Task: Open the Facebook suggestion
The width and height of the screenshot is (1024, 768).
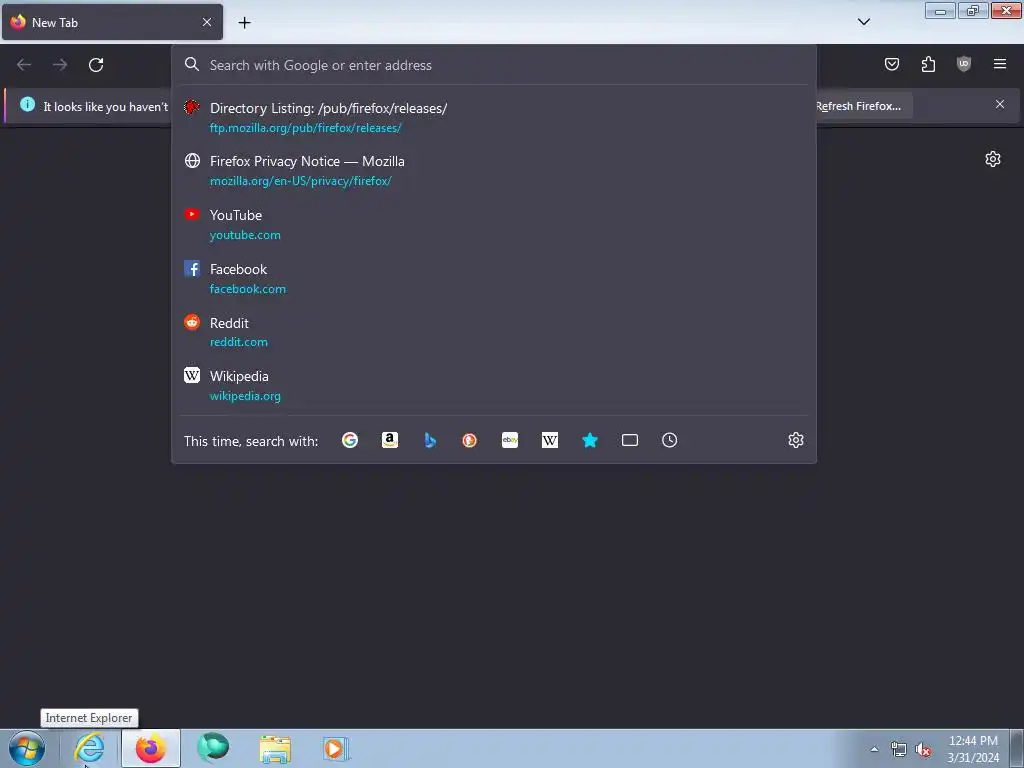Action: (494, 278)
